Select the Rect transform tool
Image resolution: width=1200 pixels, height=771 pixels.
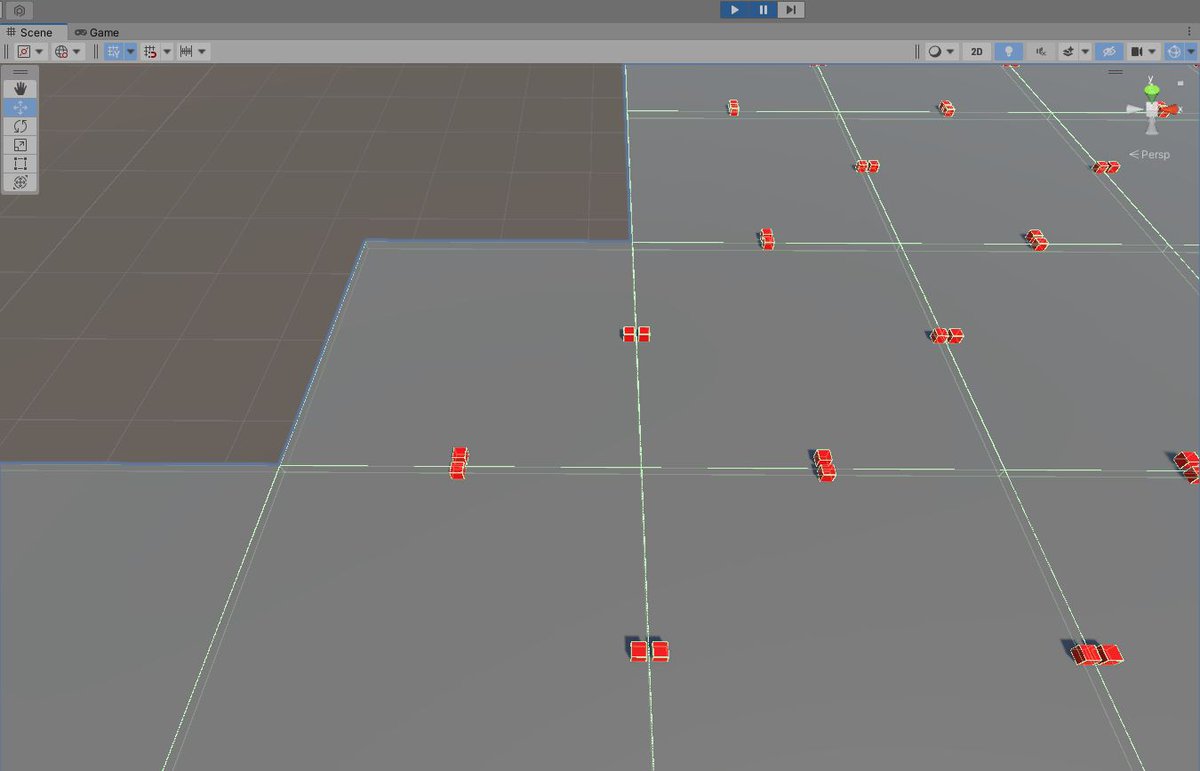point(20,164)
